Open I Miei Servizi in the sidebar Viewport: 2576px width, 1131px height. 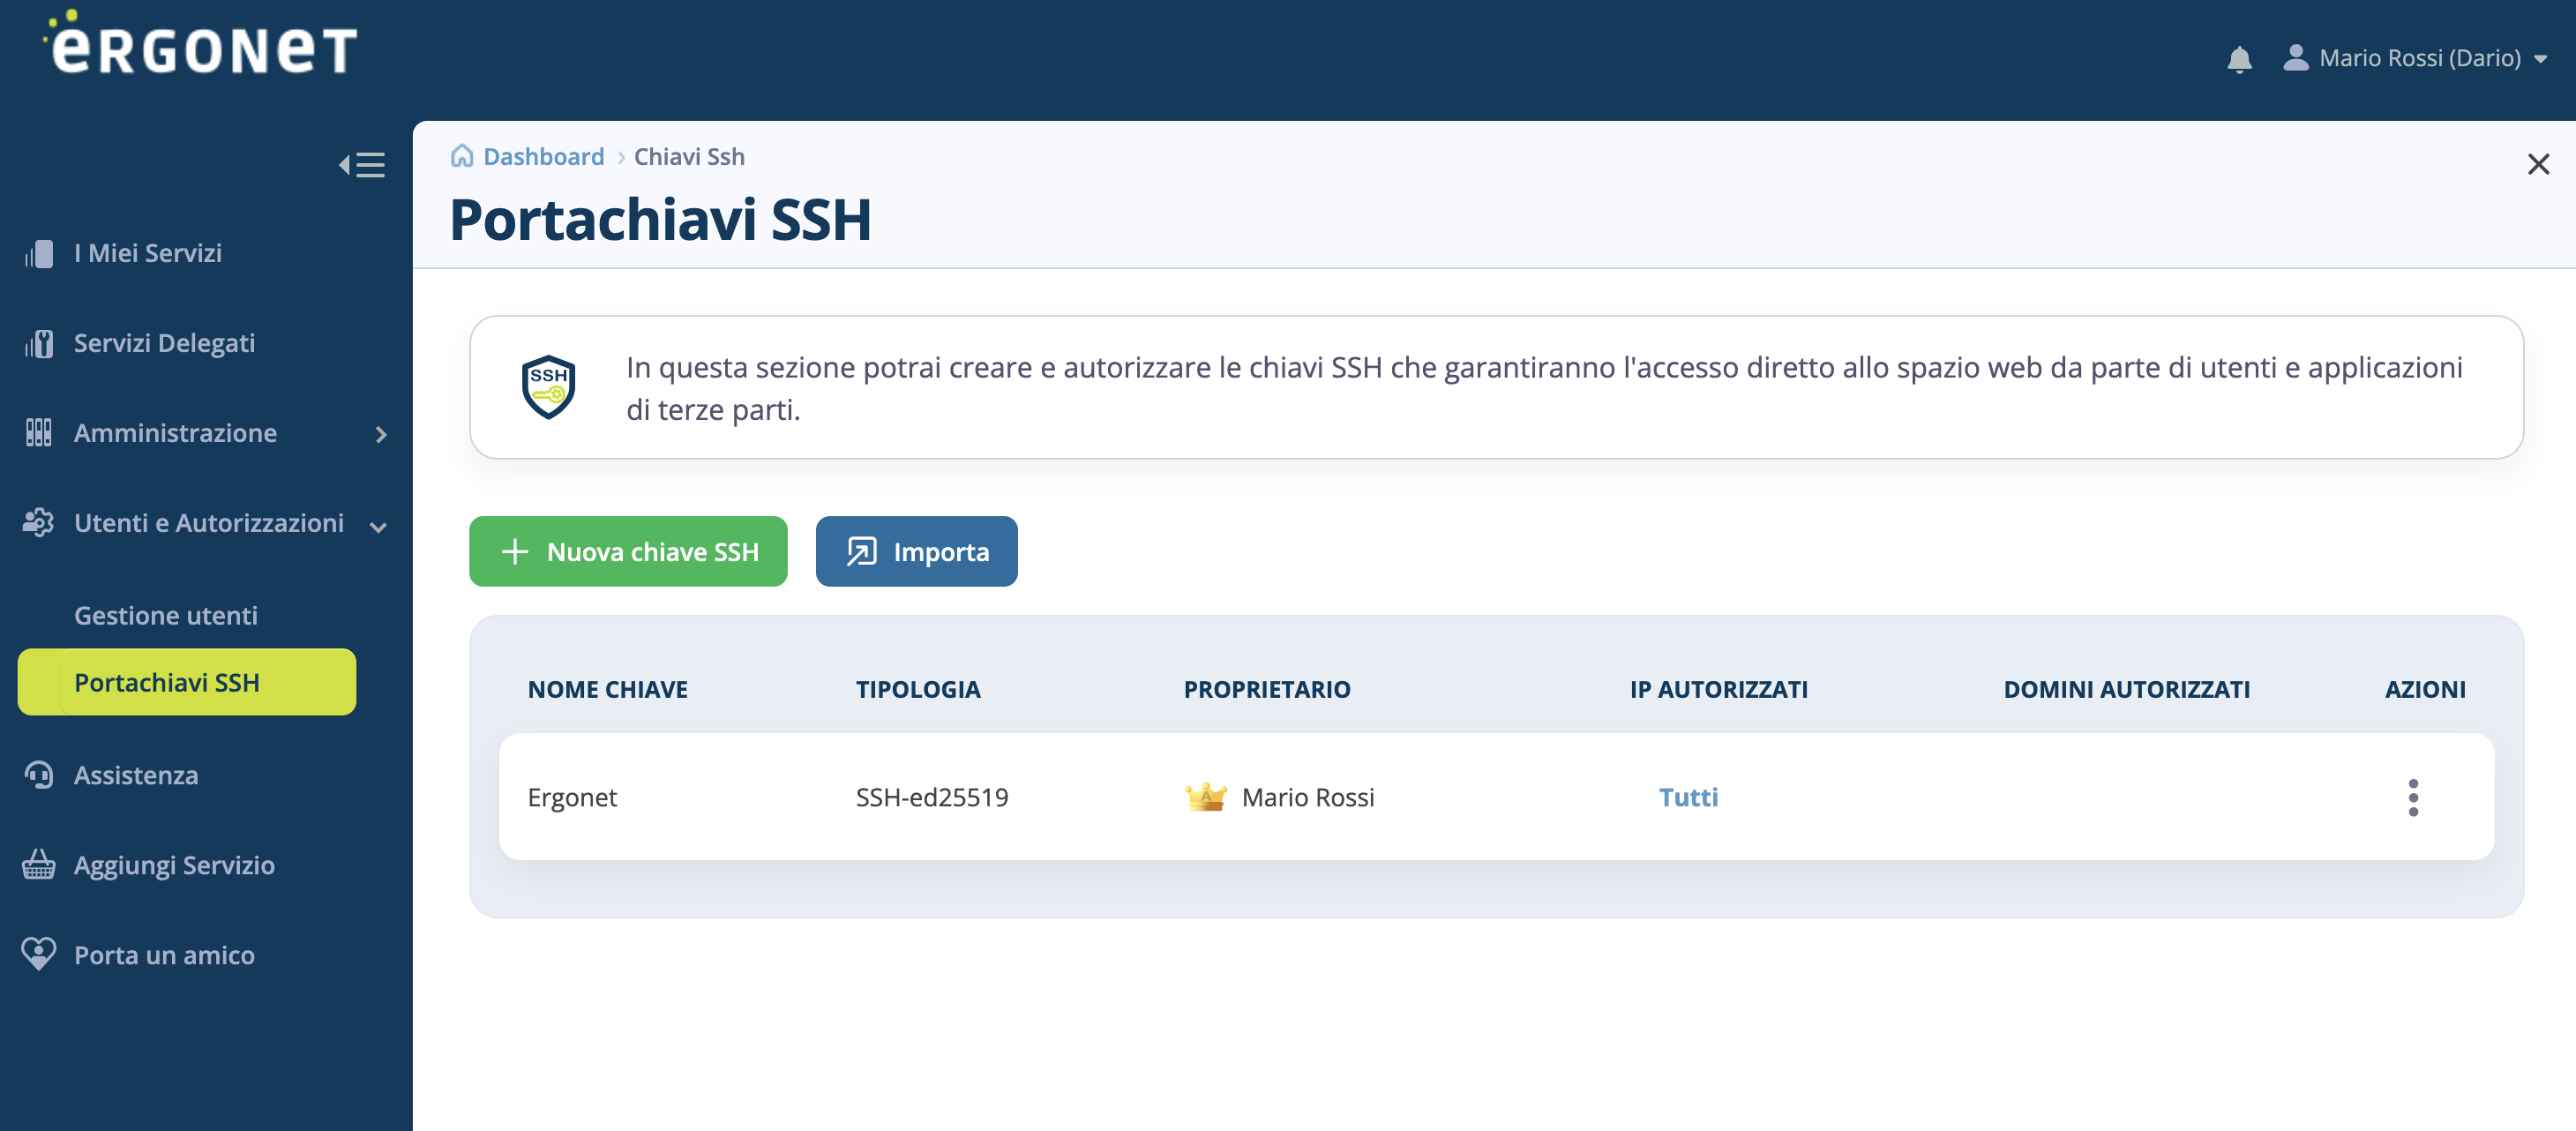(148, 253)
